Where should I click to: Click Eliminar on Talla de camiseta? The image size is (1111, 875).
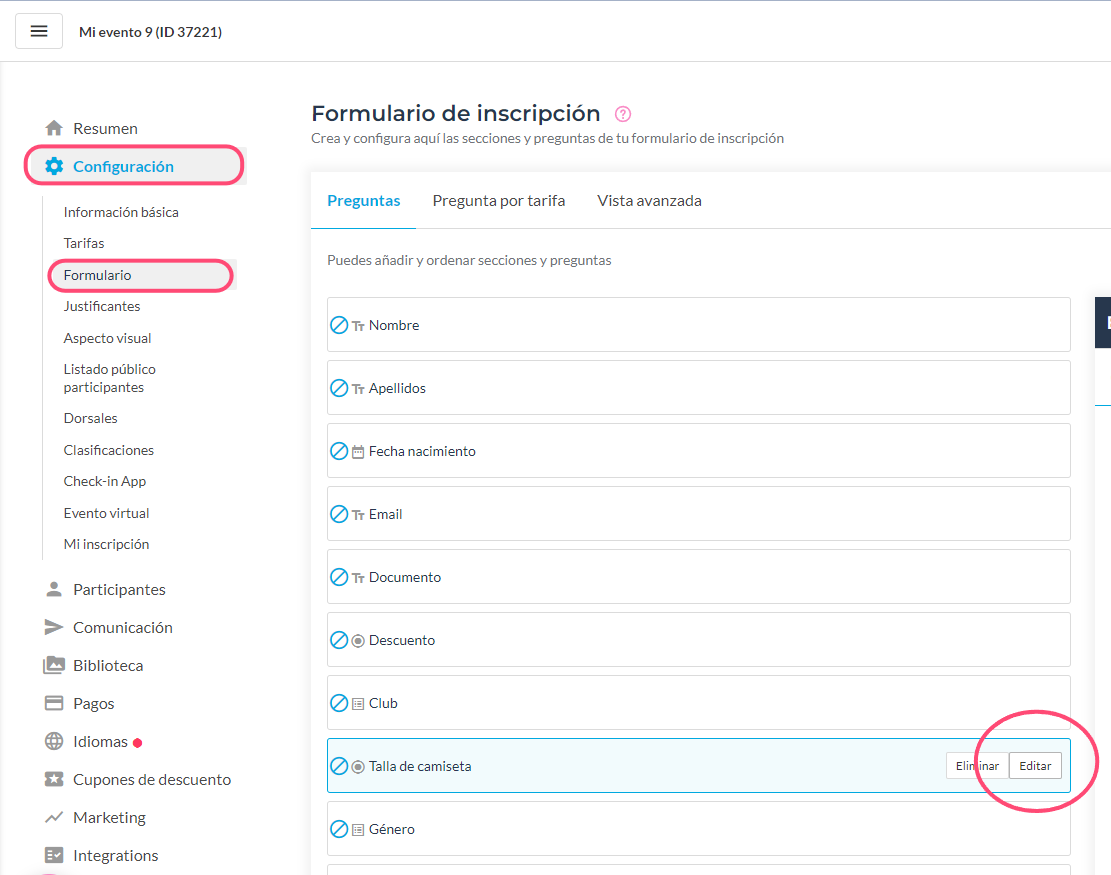[x=976, y=766]
